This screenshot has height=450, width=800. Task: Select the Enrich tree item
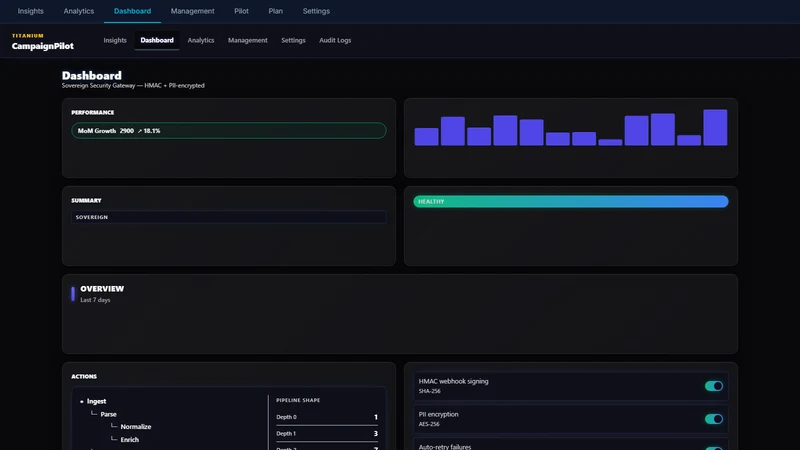click(x=130, y=439)
